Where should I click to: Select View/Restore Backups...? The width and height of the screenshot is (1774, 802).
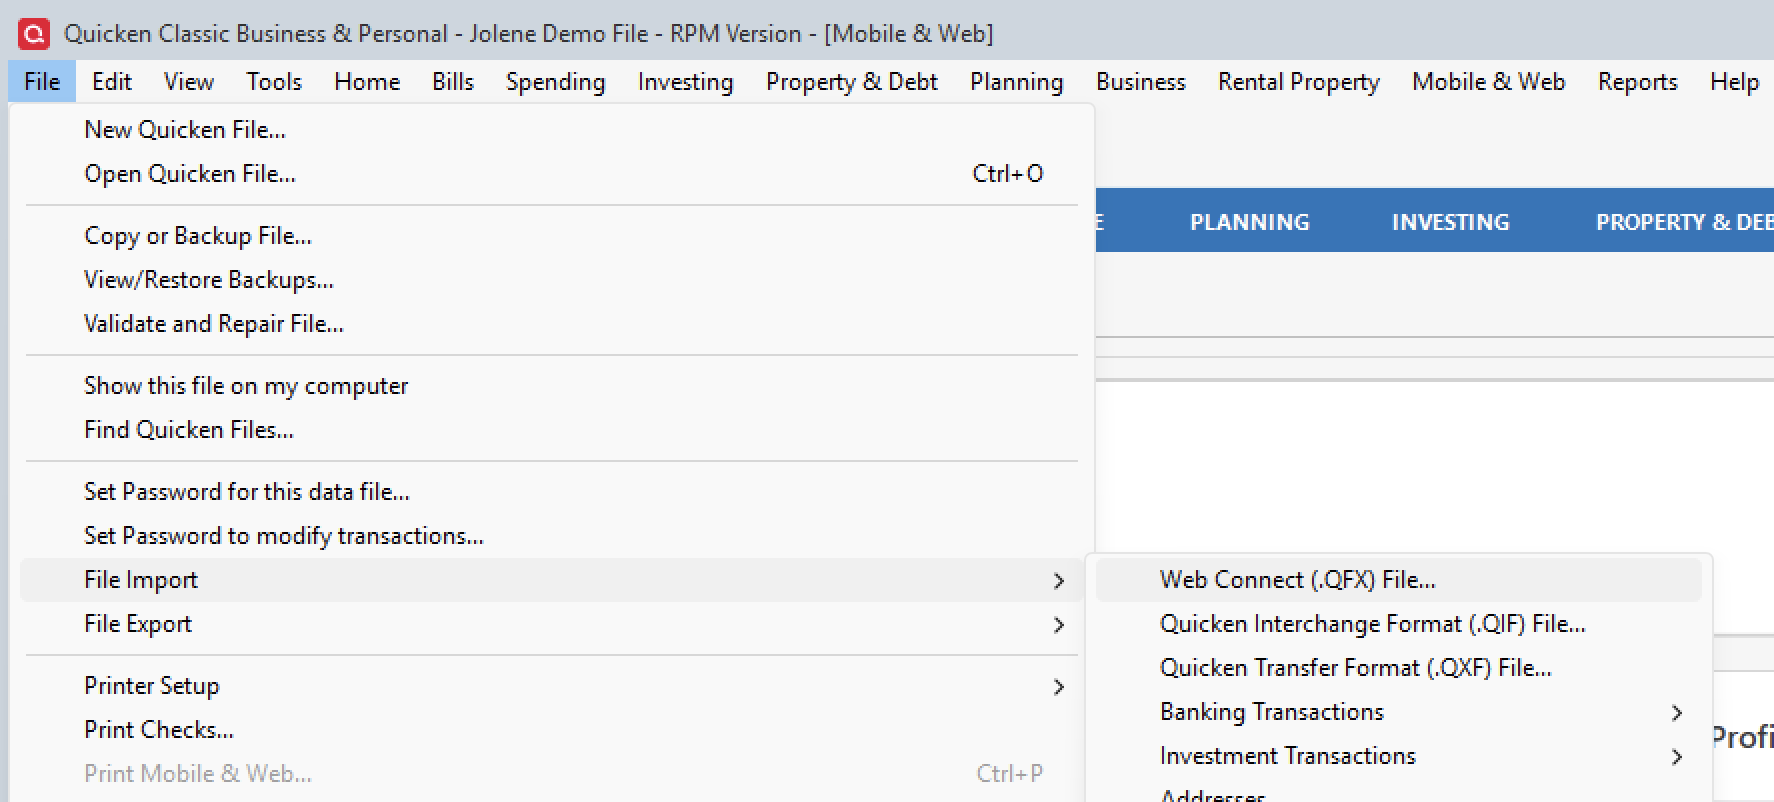tap(552, 280)
